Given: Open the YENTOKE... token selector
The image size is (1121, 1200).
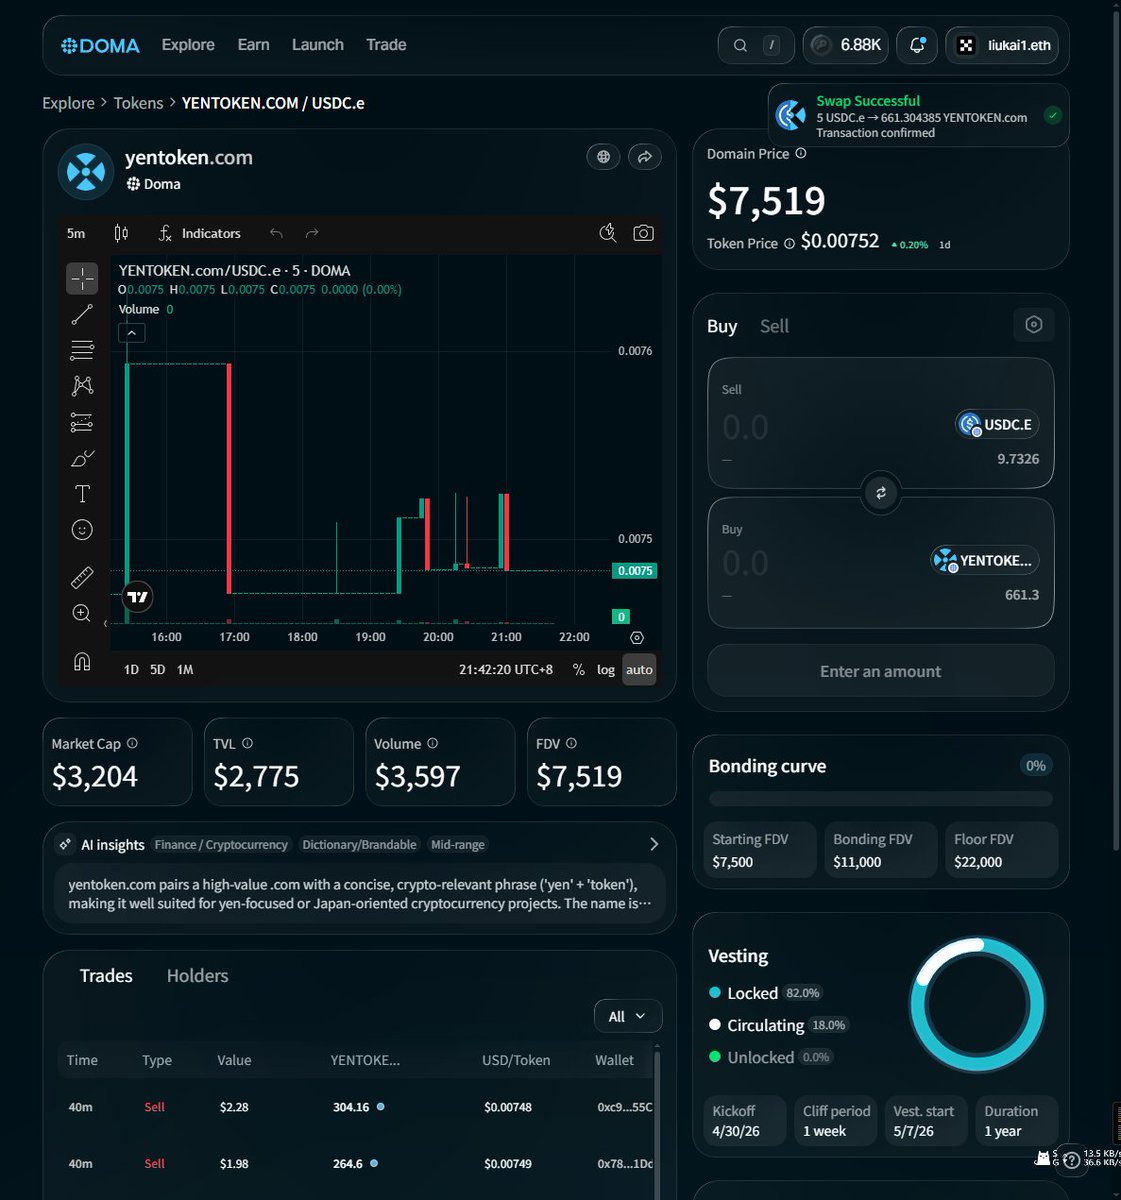Looking at the screenshot, I should (x=985, y=560).
